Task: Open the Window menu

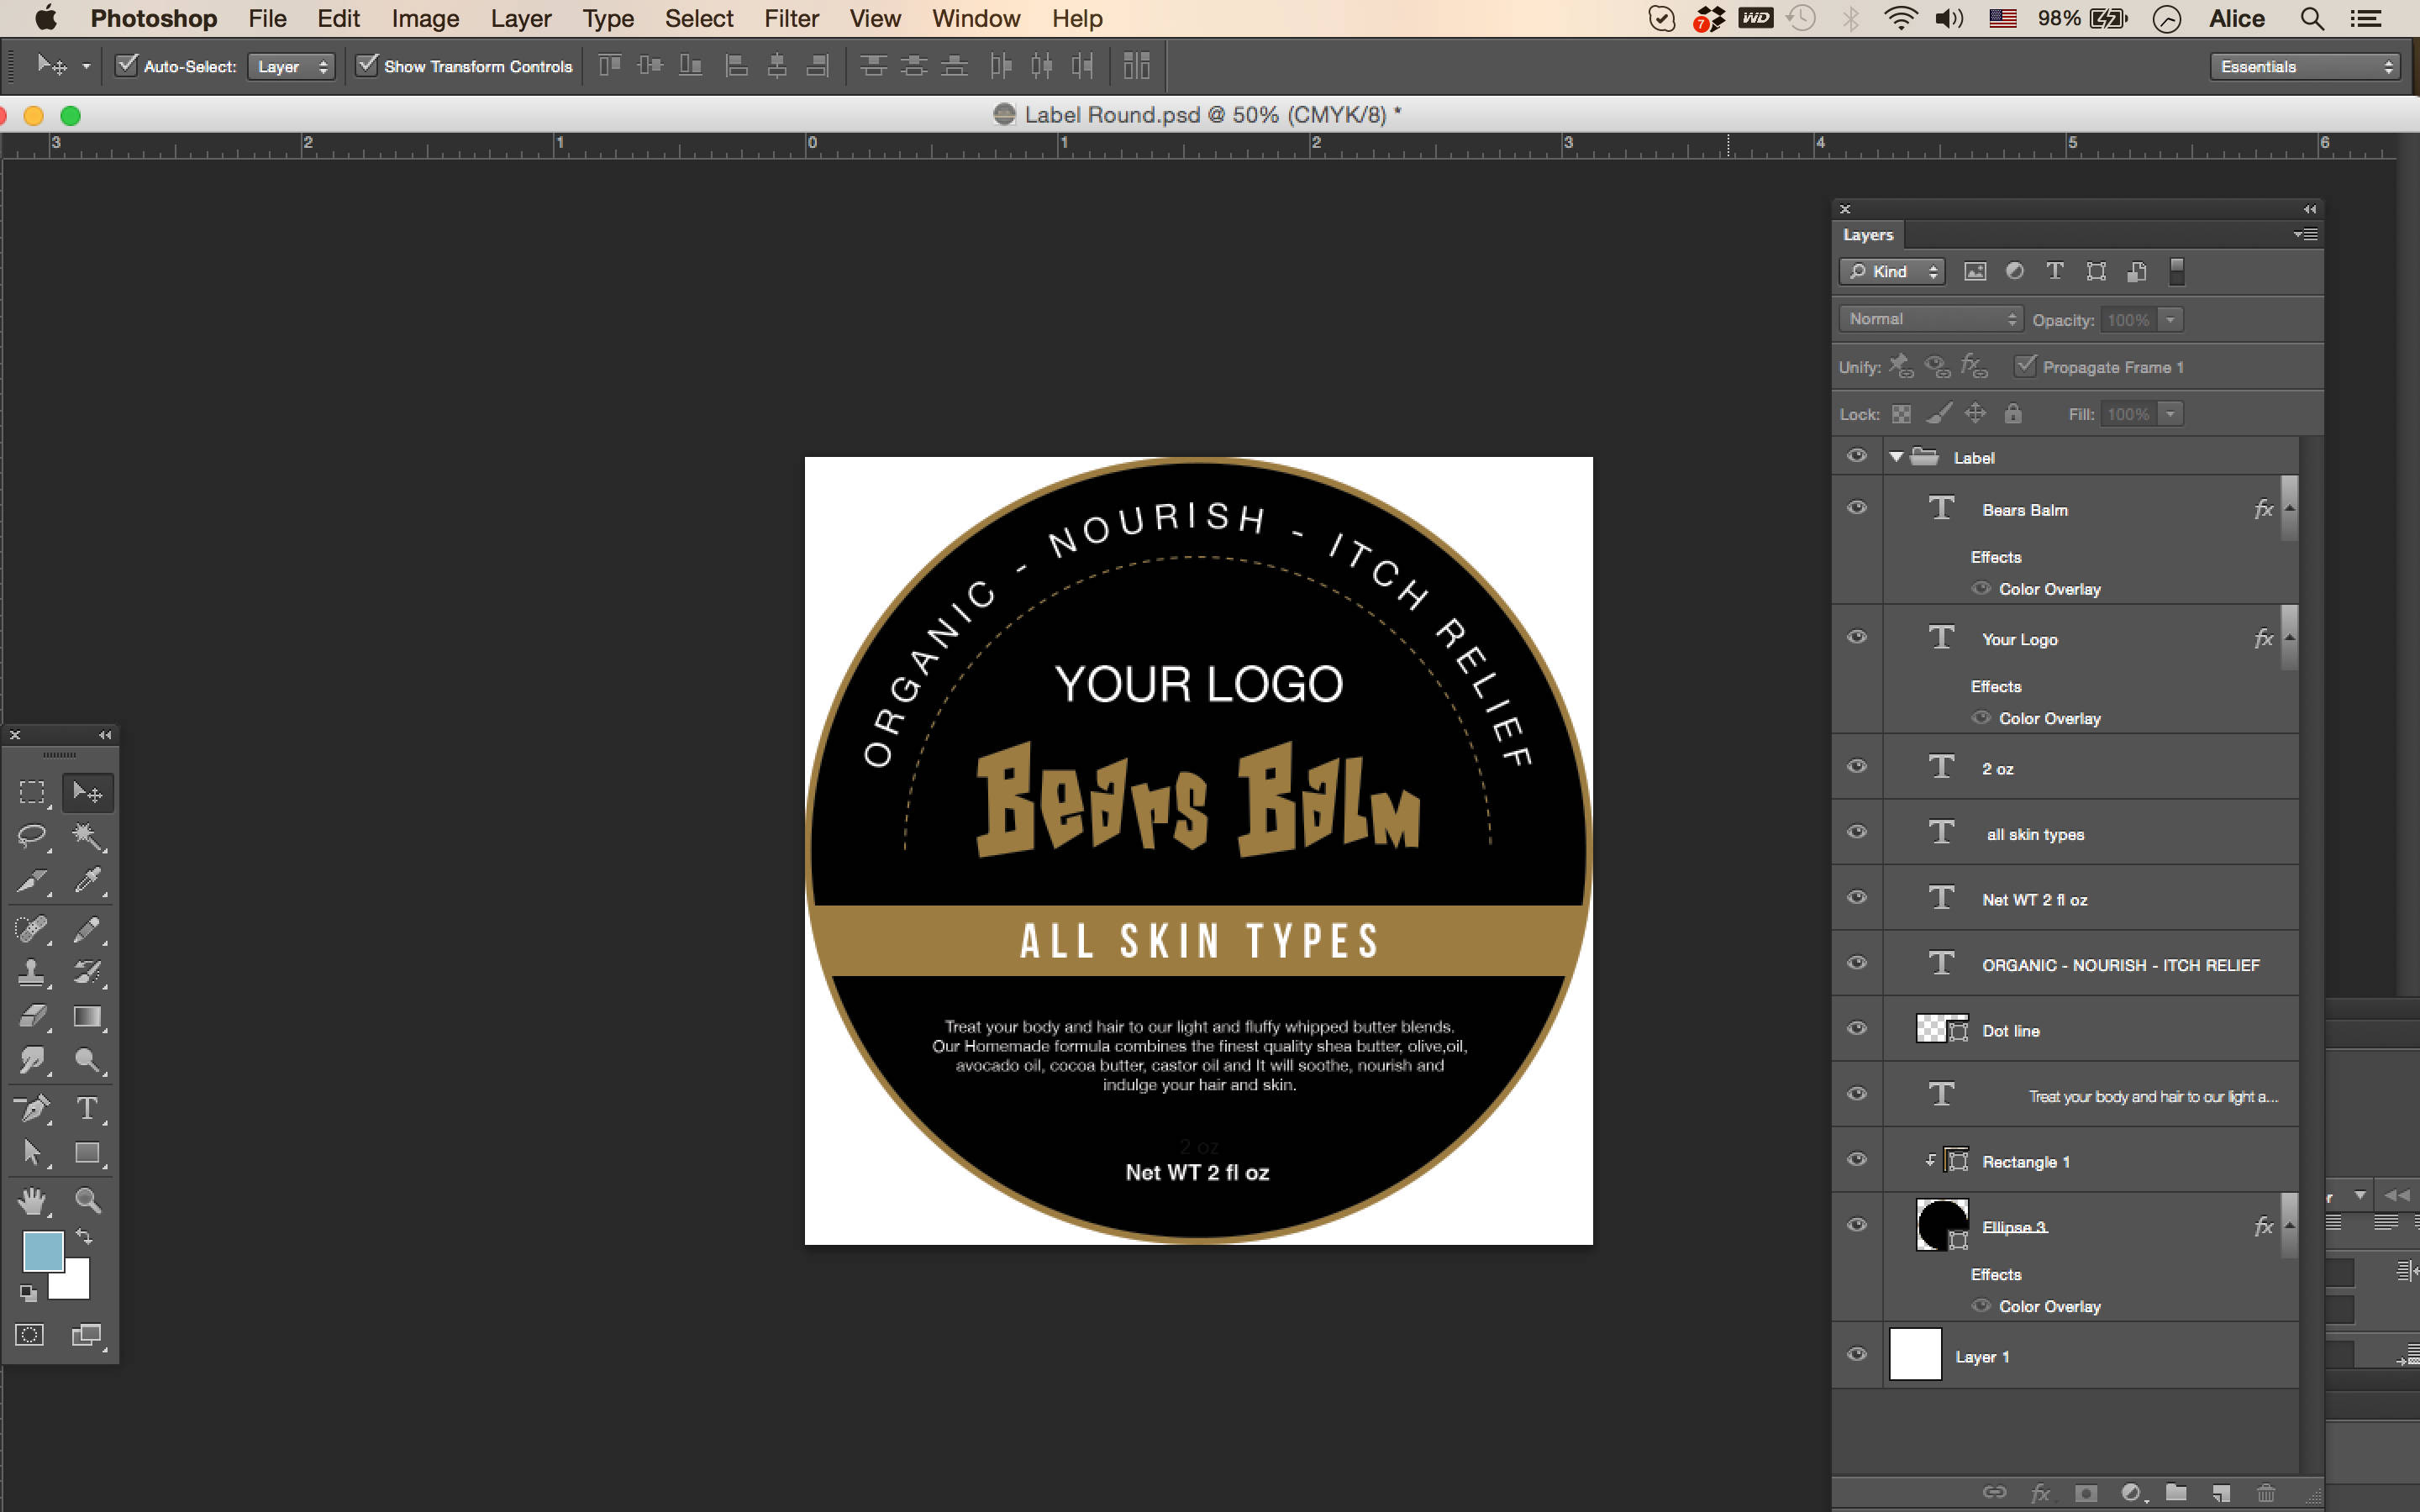Action: pos(975,18)
